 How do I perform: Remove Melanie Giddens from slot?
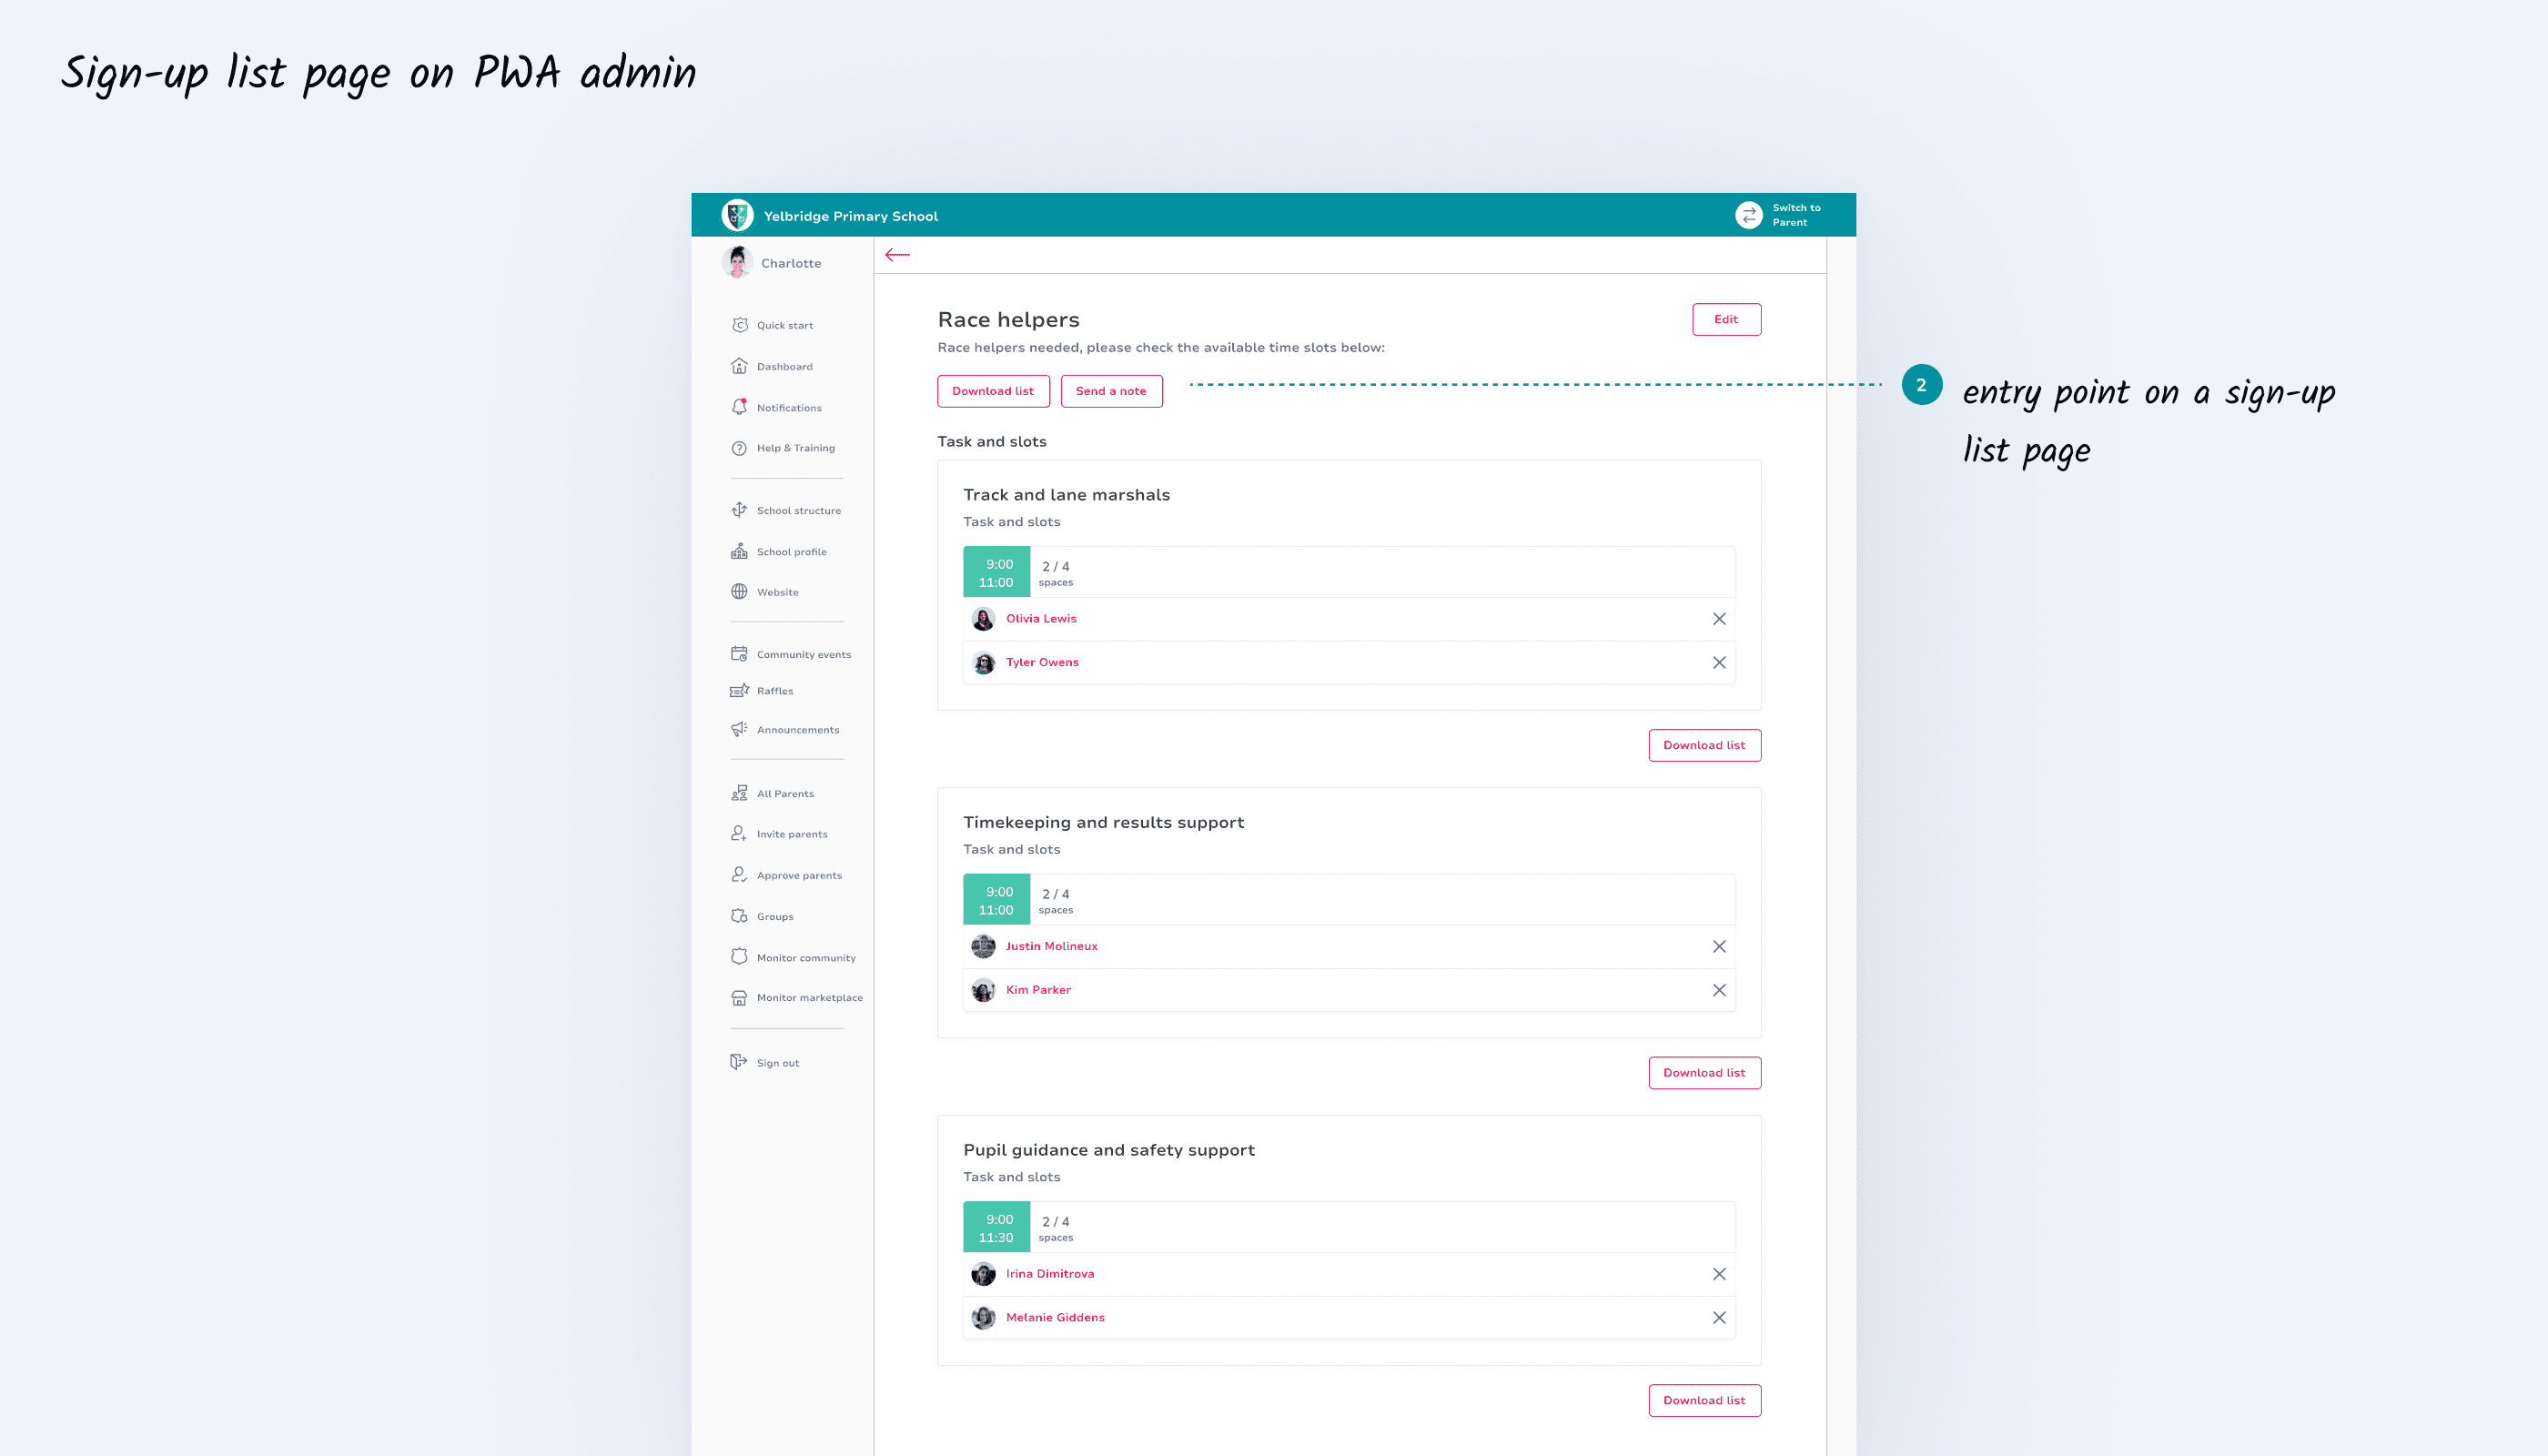tap(1719, 1318)
